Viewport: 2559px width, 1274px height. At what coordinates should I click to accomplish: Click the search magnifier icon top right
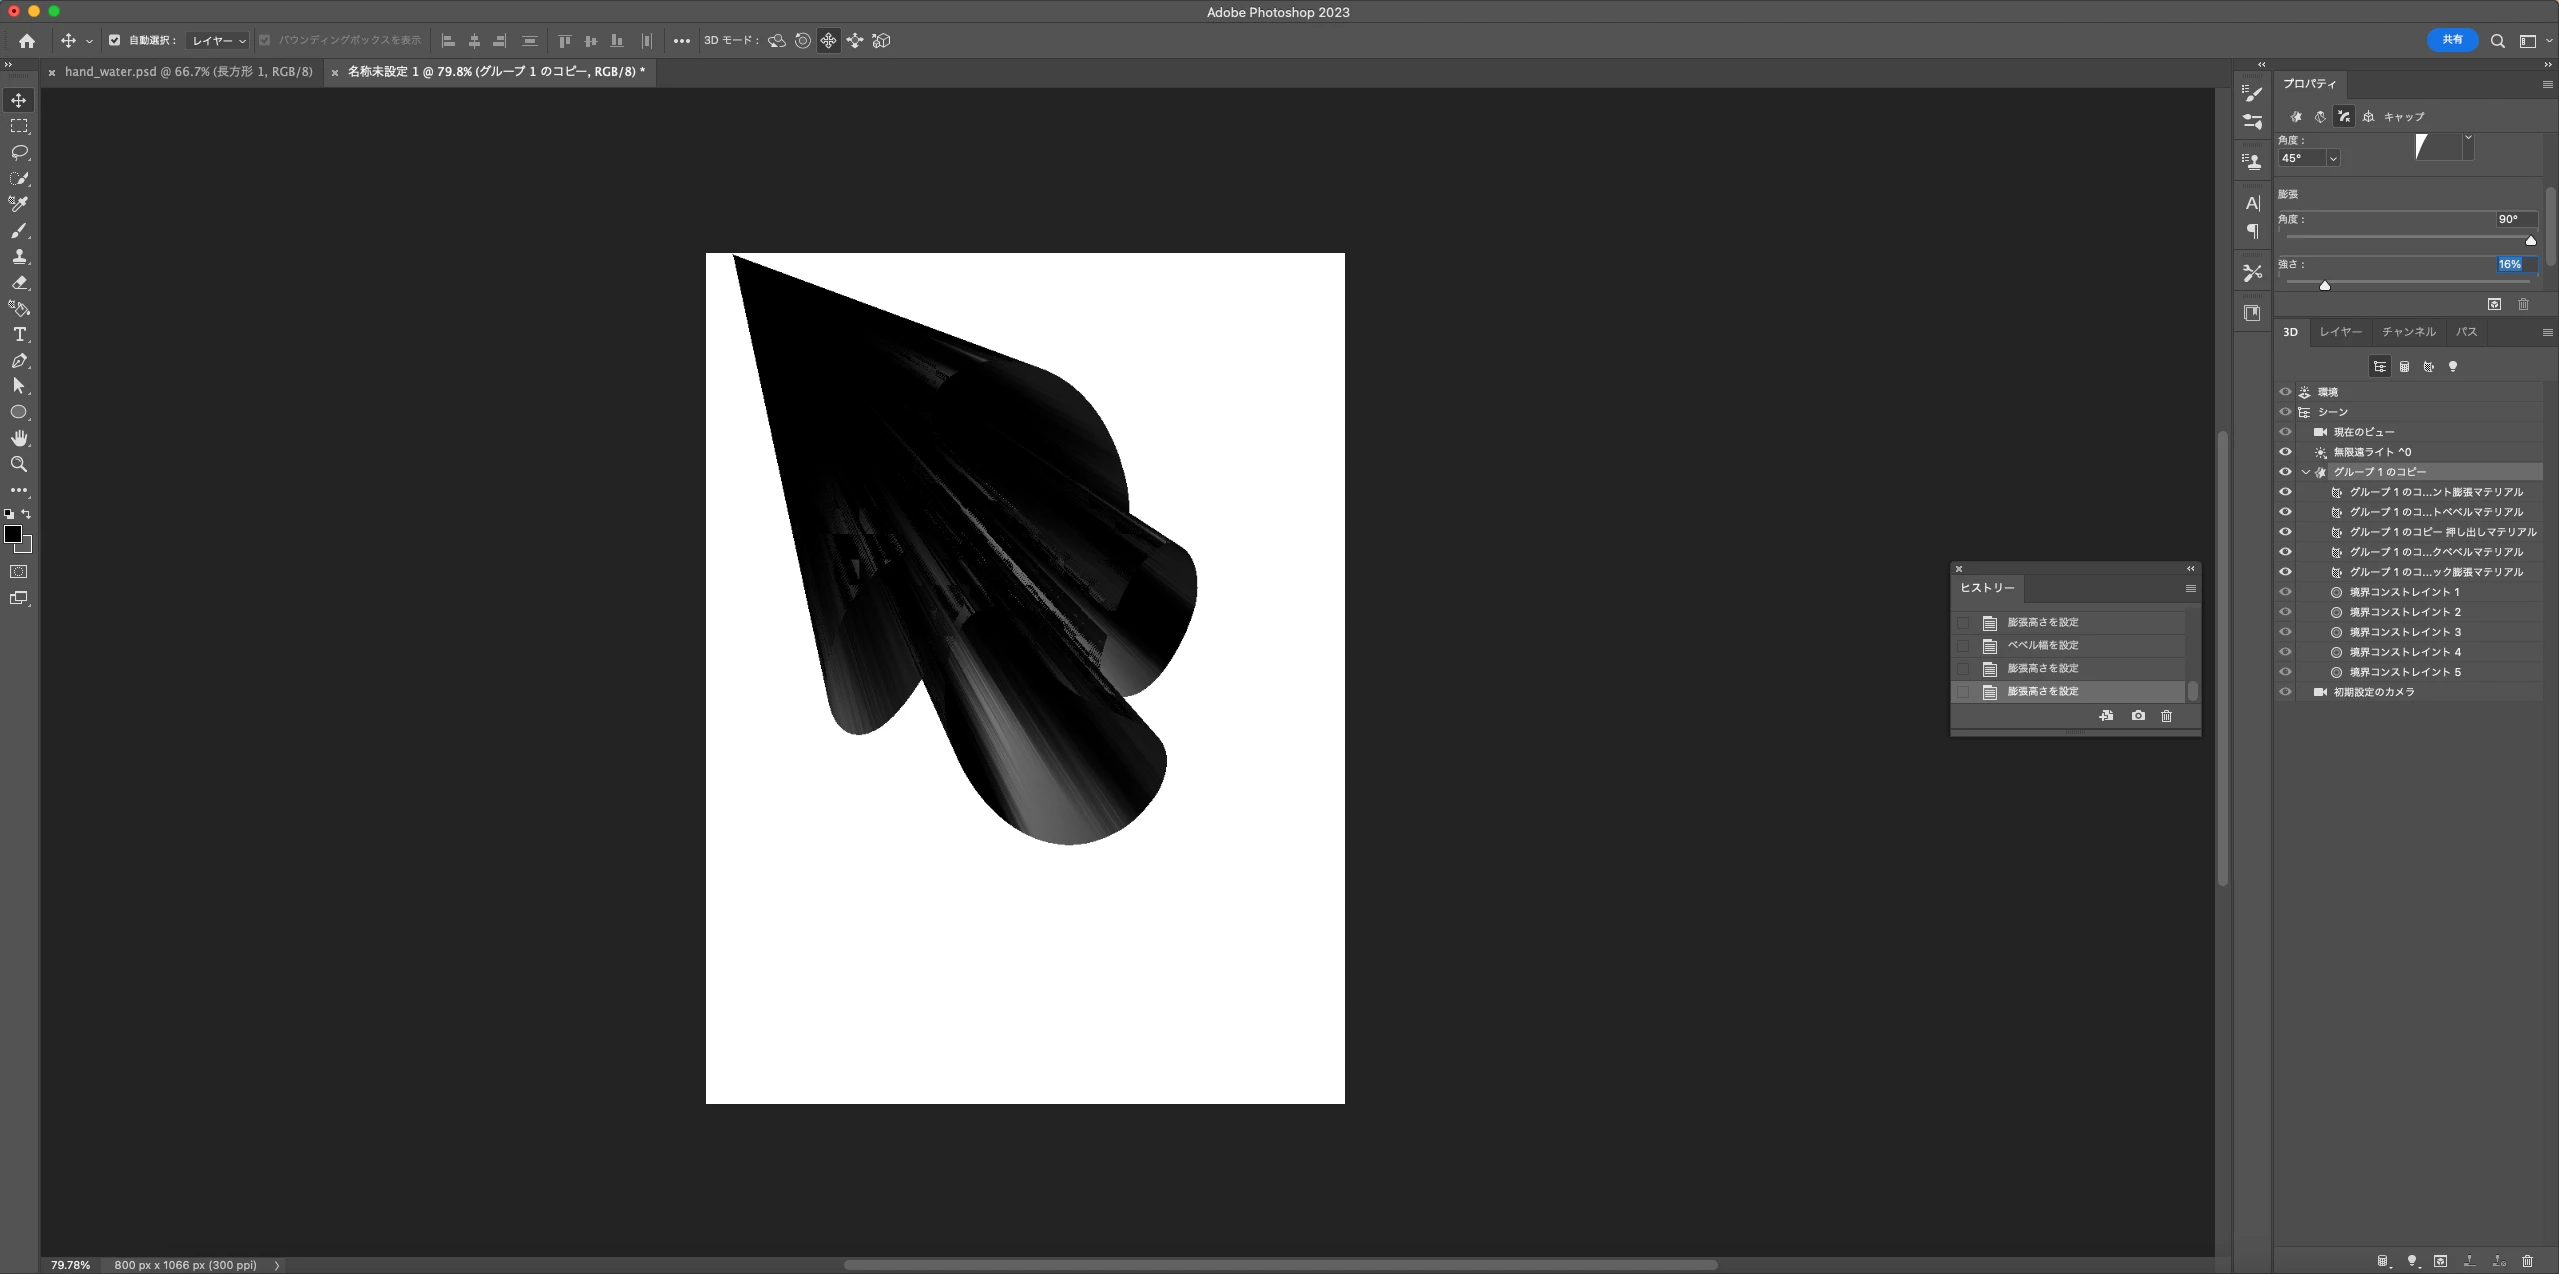pos(2497,41)
